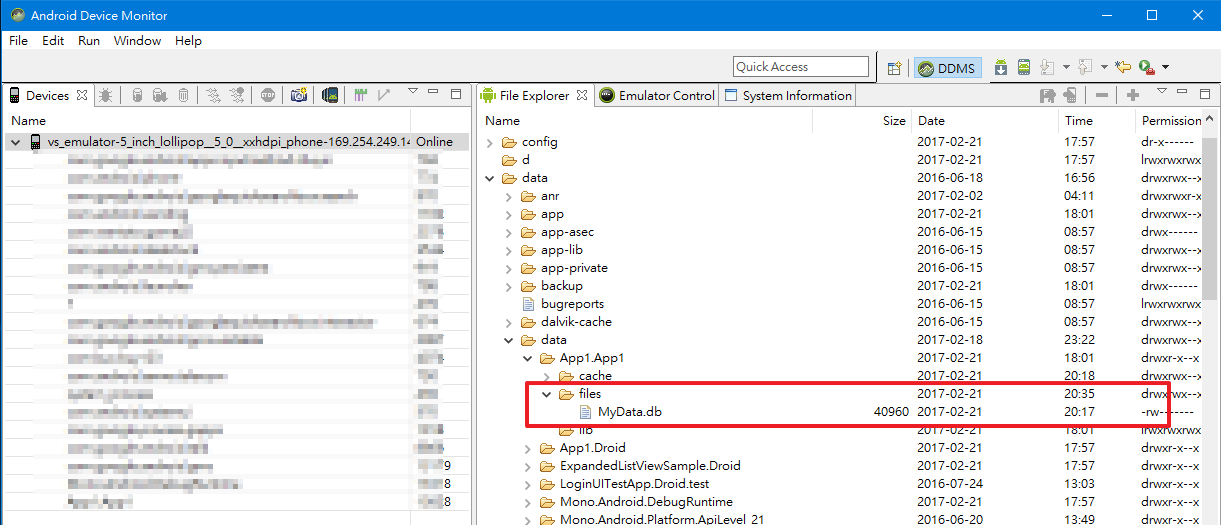Click the Update Heap cylinder icon
This screenshot has height=525, width=1221.
pos(137,96)
